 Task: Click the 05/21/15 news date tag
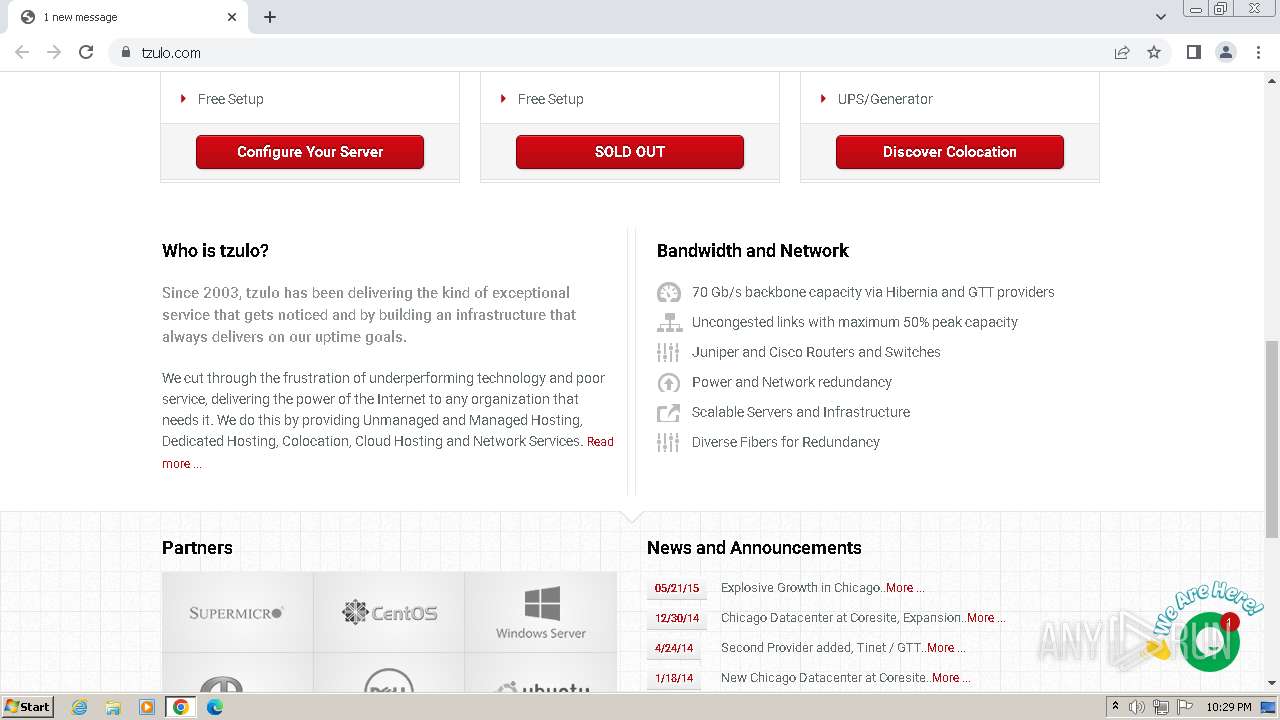(x=676, y=588)
